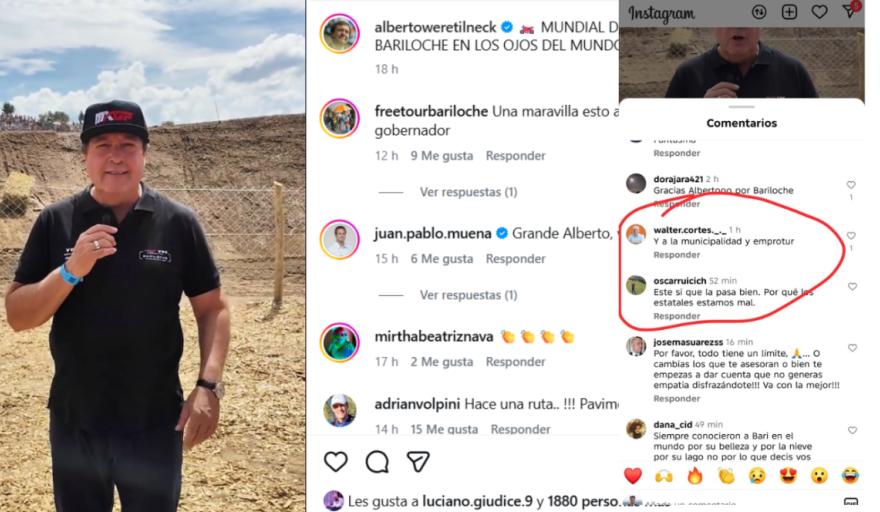Like dorajara421's comment
This screenshot has width=880, height=512.
851,185
